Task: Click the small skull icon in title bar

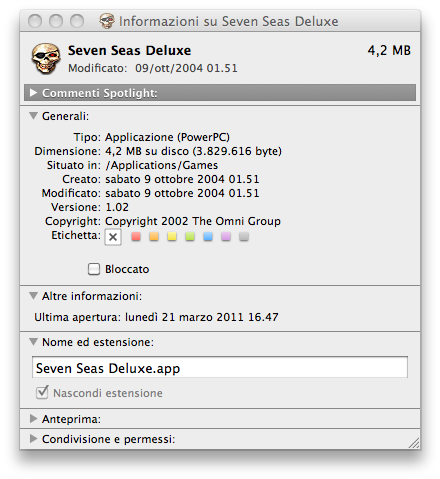Action: click(x=107, y=21)
